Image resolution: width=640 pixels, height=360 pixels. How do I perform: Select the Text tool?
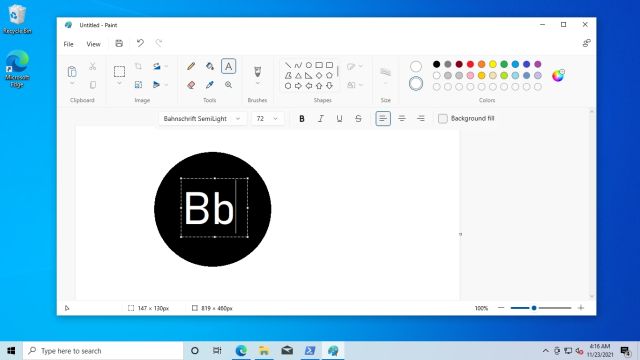click(229, 66)
